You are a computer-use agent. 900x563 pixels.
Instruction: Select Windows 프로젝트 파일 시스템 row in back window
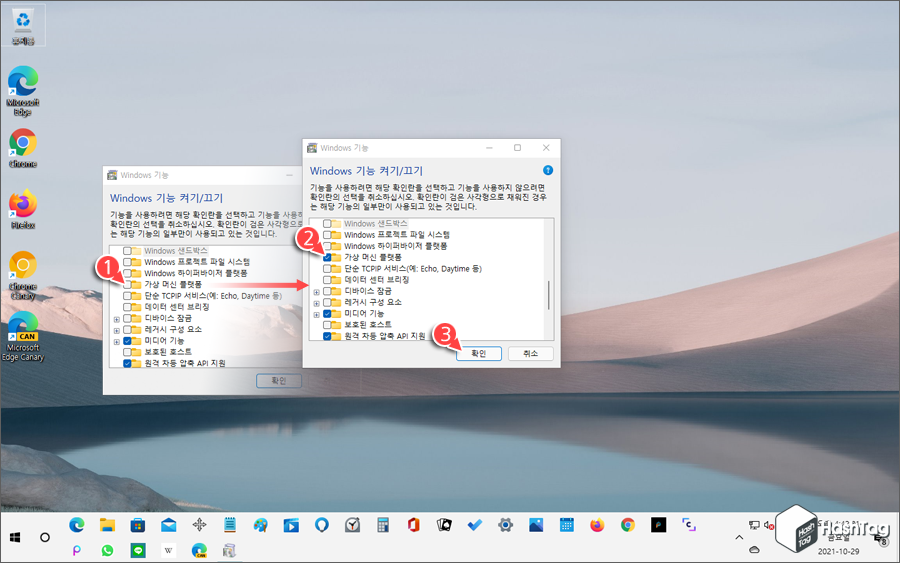point(197,262)
